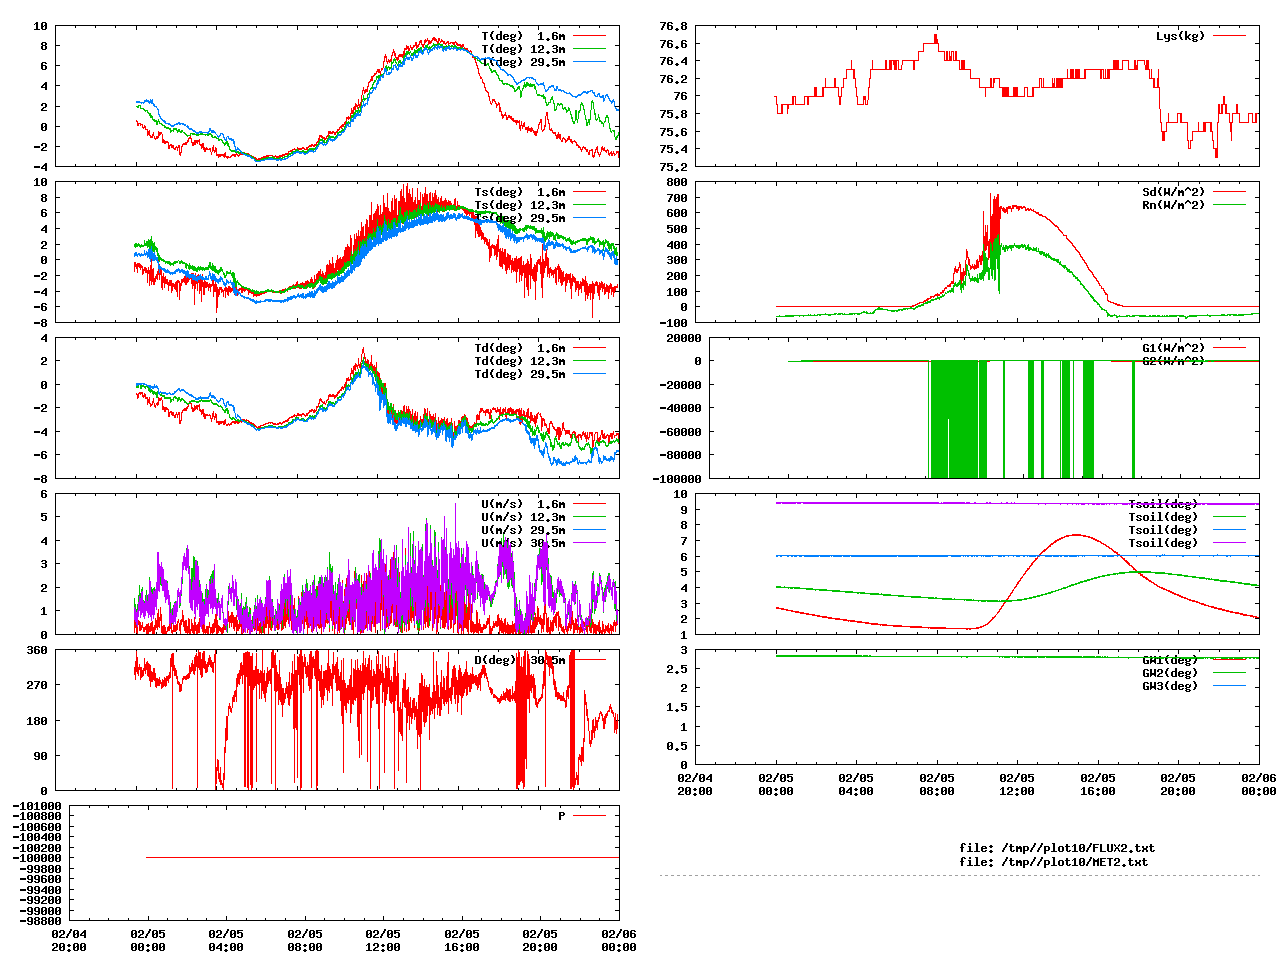Click the purple line sample beside U(m/s) 30.5m
This screenshot has height=960, width=1280.
click(x=590, y=543)
